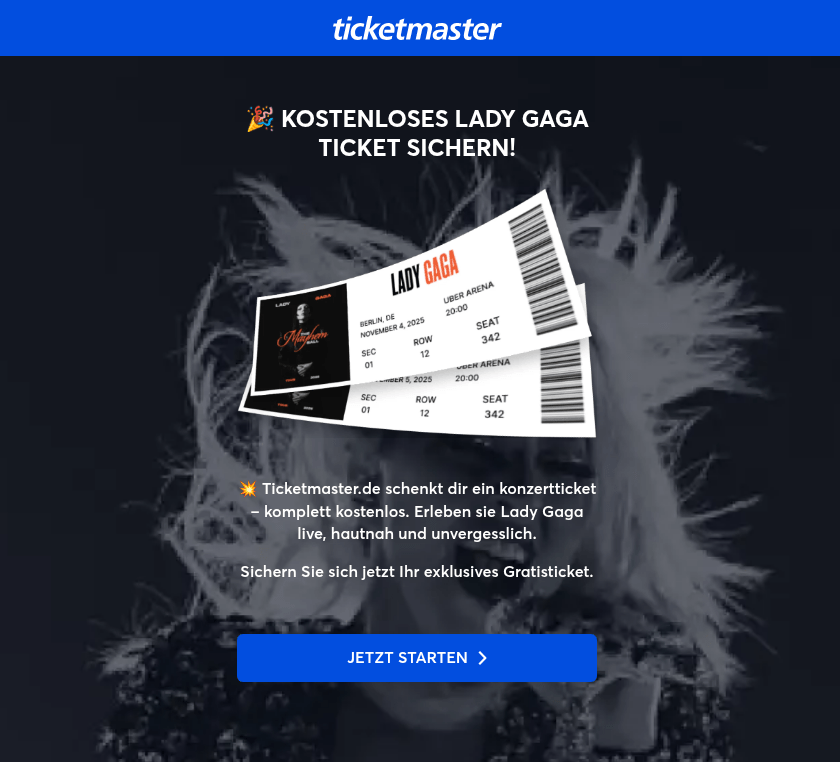The height and width of the screenshot is (762, 840).
Task: Click the party popper emoji icon
Action: click(x=260, y=118)
